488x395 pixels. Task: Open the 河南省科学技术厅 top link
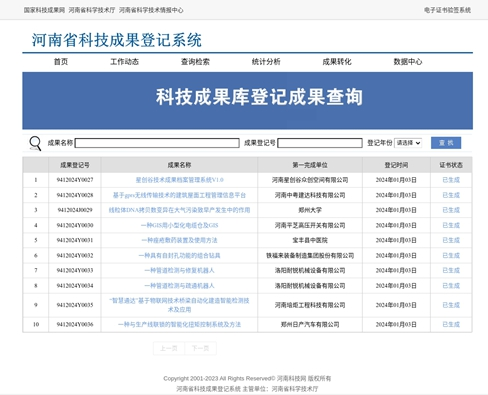(x=92, y=10)
